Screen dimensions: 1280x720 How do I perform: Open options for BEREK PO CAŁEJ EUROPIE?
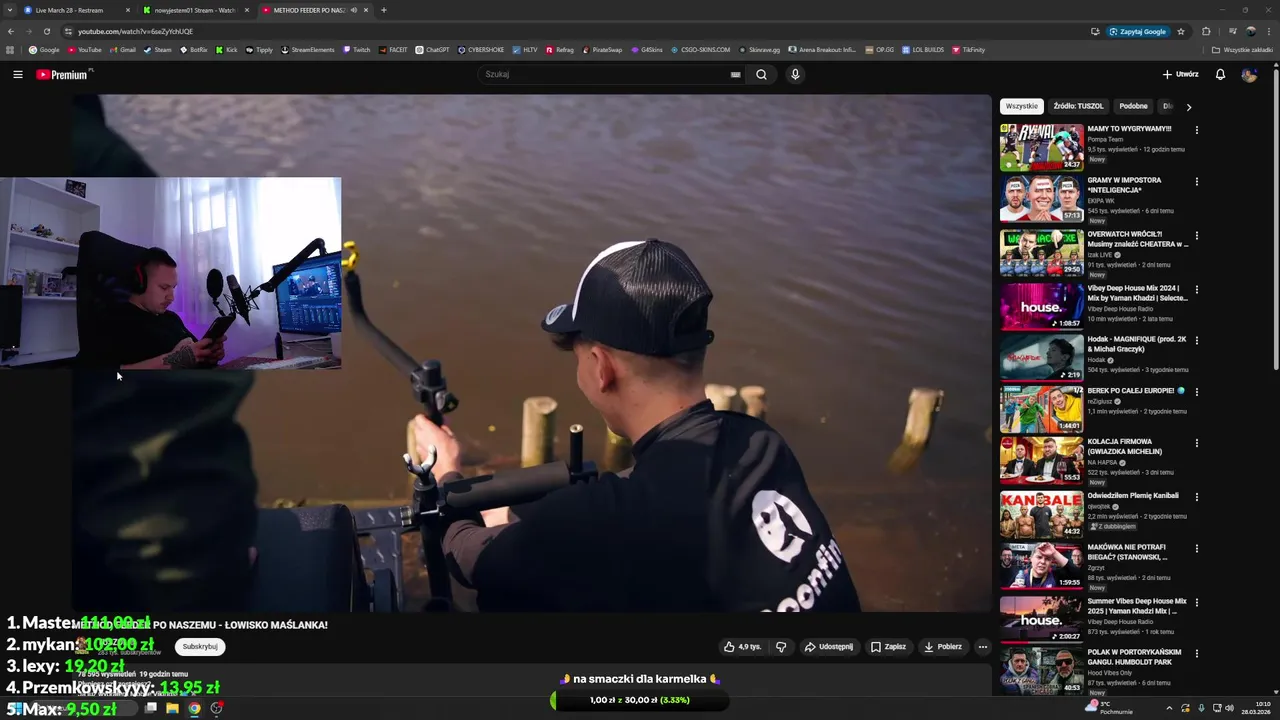1196,391
